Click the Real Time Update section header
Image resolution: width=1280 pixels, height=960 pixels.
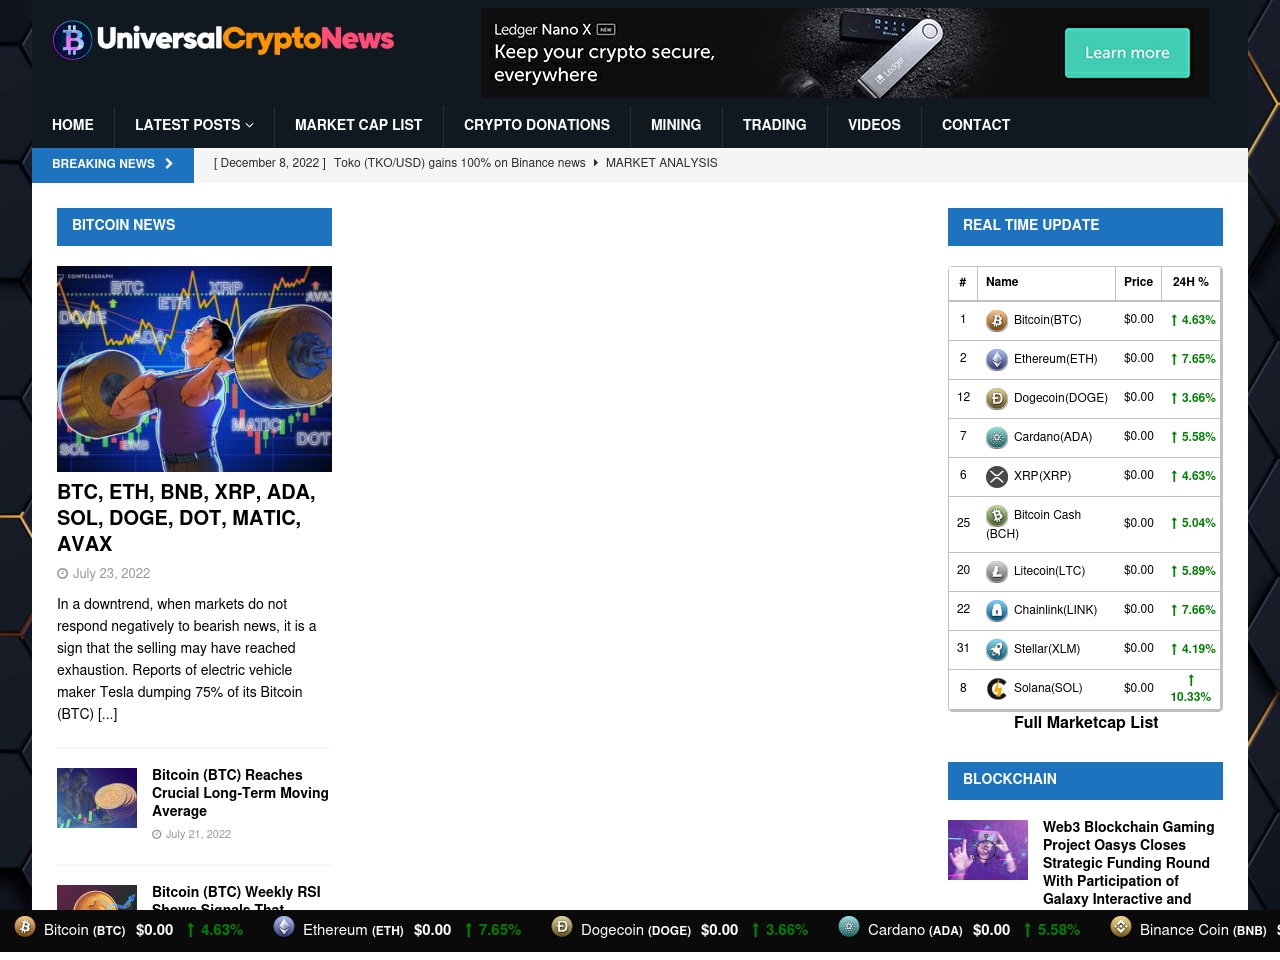pos(1085,226)
